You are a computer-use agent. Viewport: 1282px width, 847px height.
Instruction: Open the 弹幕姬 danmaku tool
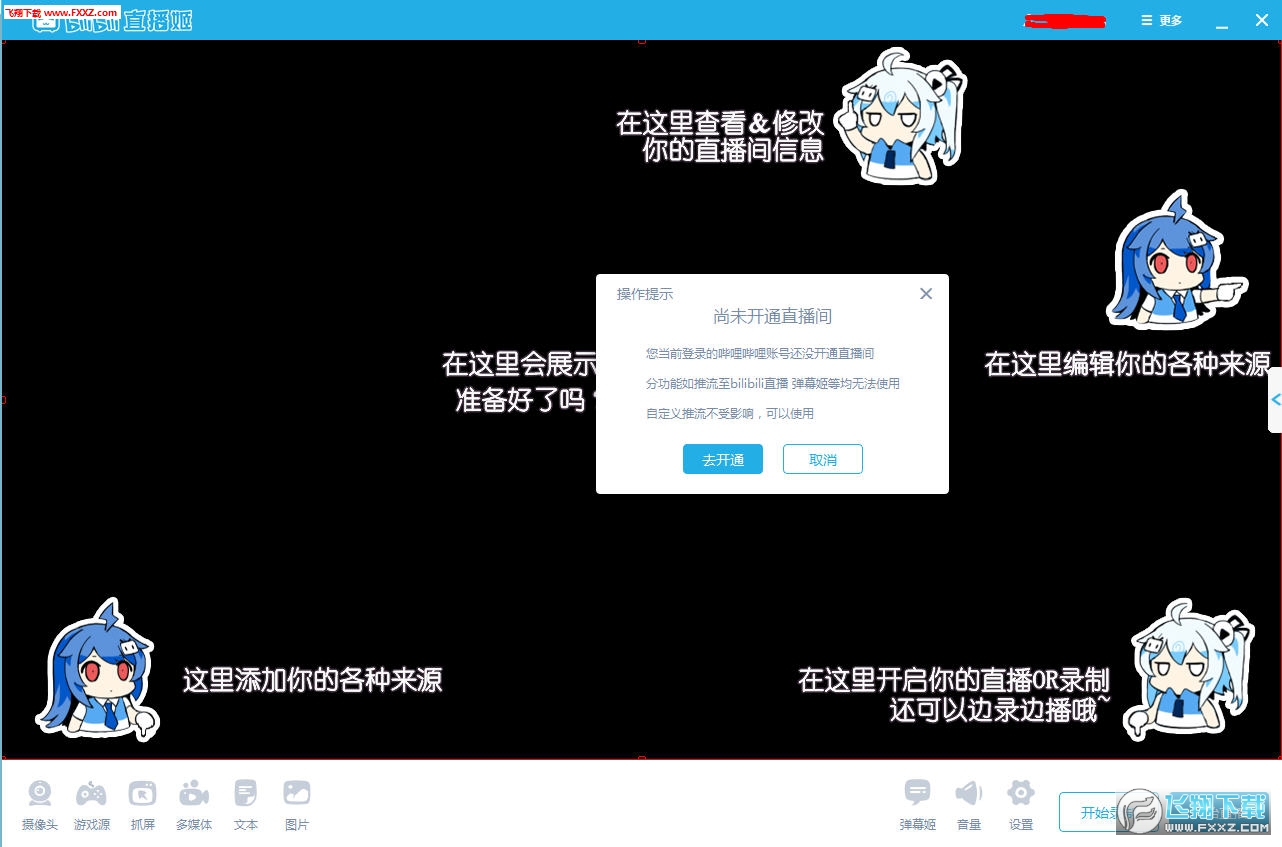[917, 803]
